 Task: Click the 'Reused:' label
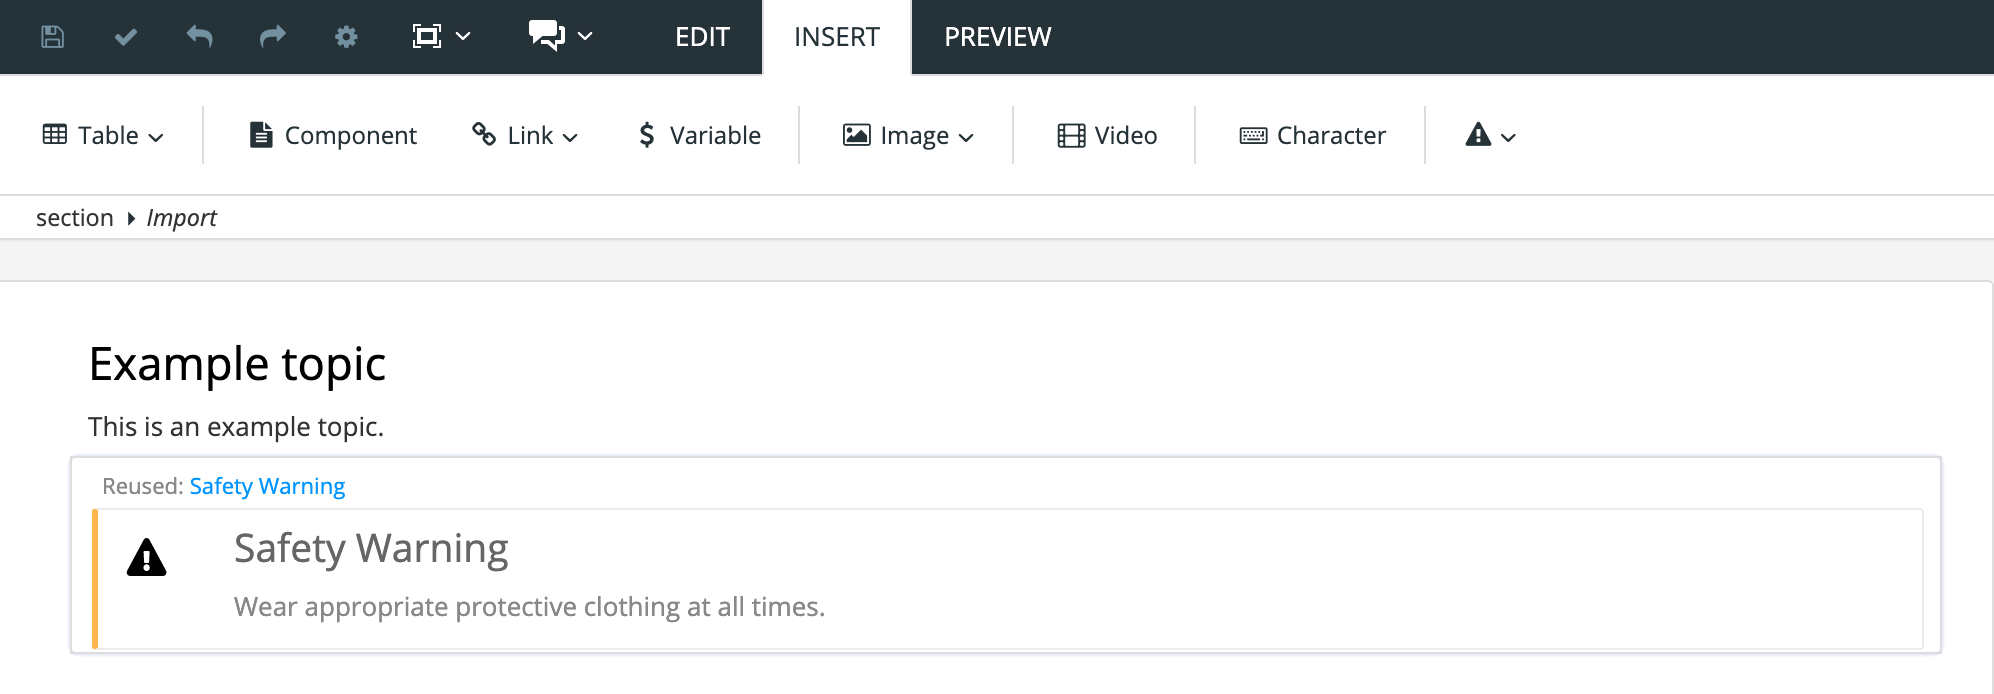point(142,486)
